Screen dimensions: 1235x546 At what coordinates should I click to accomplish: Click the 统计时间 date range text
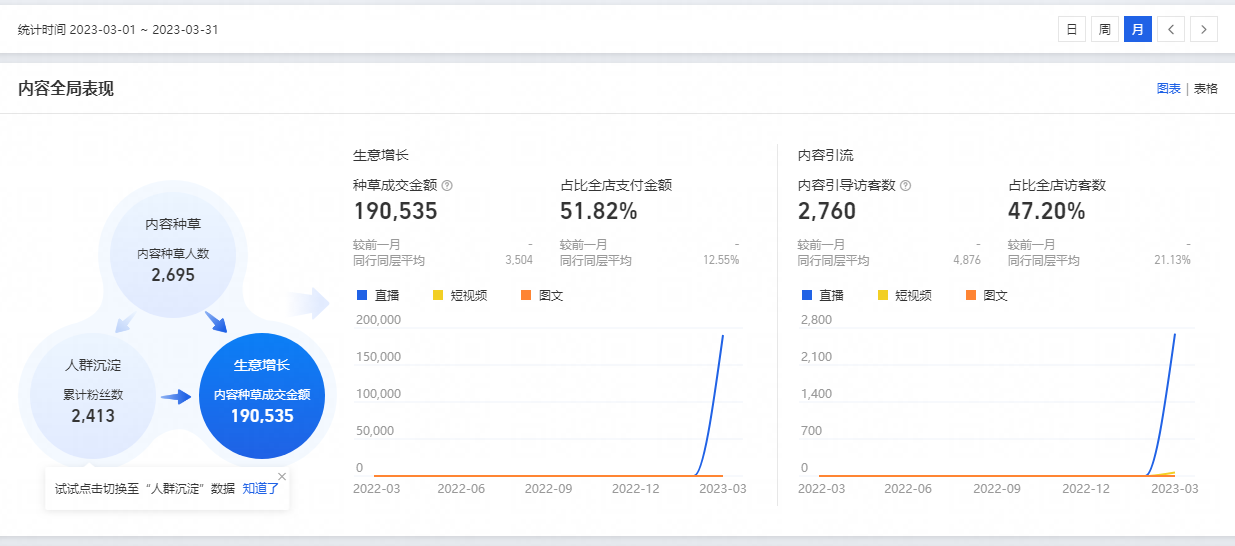[118, 30]
